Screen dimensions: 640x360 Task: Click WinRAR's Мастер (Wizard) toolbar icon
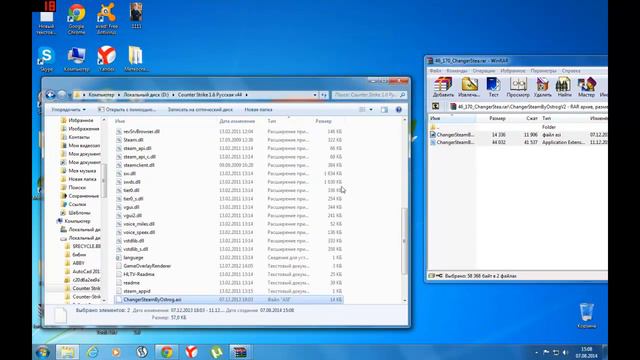(587, 87)
